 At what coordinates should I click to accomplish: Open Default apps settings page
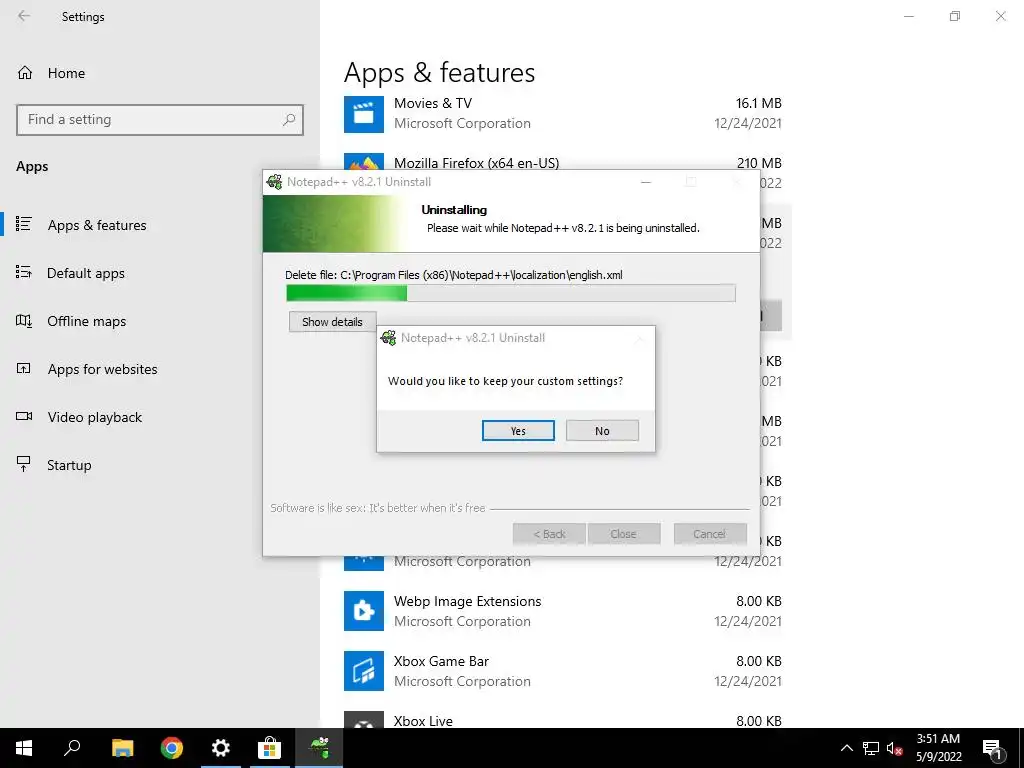point(86,273)
